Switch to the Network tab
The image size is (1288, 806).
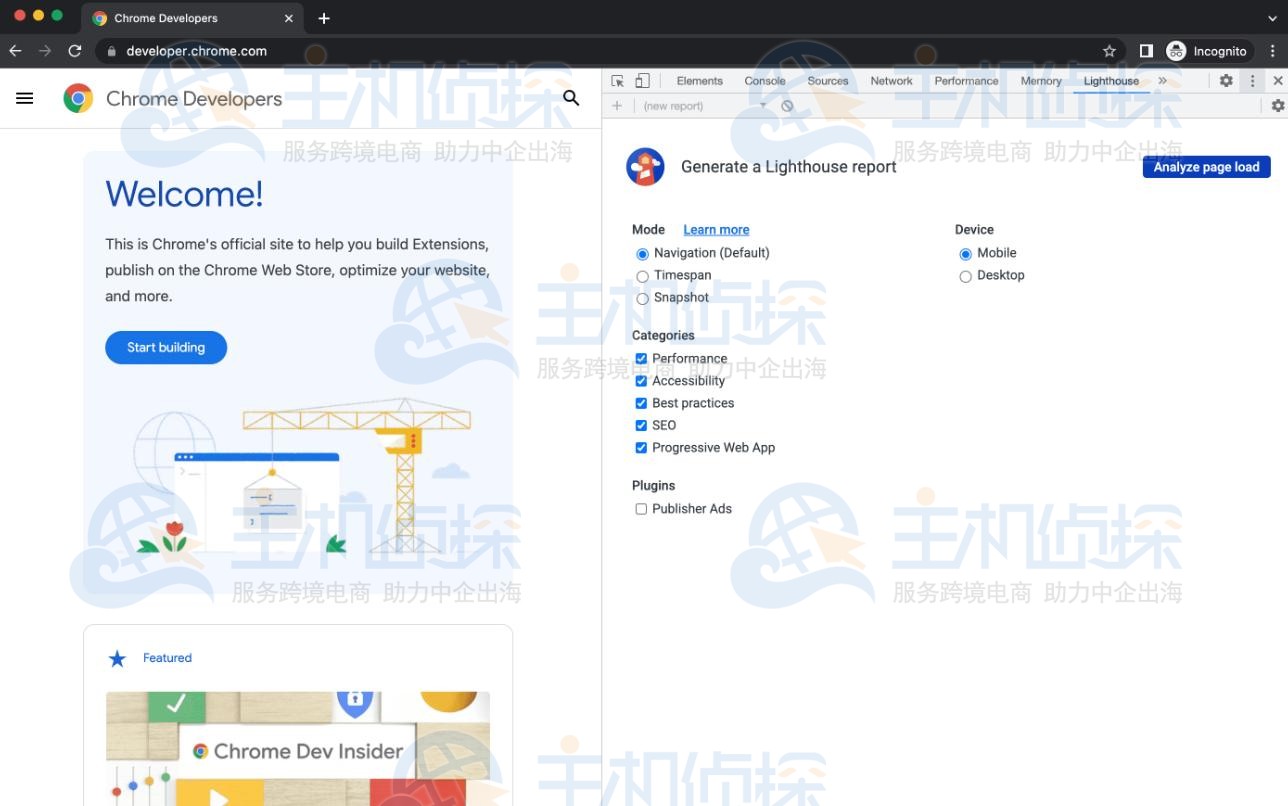coord(891,81)
